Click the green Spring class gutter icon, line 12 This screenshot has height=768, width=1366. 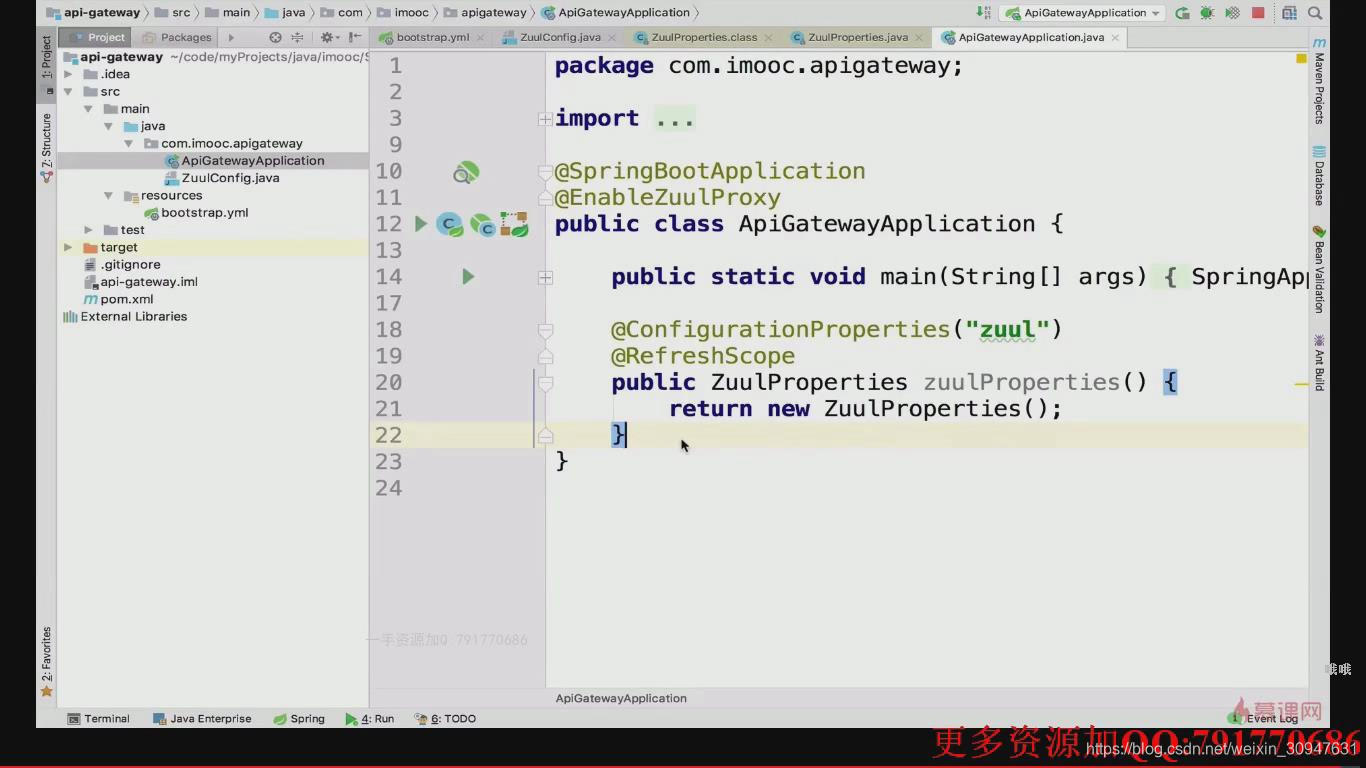tap(483, 224)
